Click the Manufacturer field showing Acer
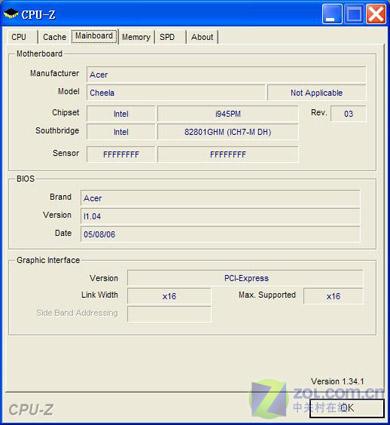The height and width of the screenshot is (425, 390). click(226, 75)
